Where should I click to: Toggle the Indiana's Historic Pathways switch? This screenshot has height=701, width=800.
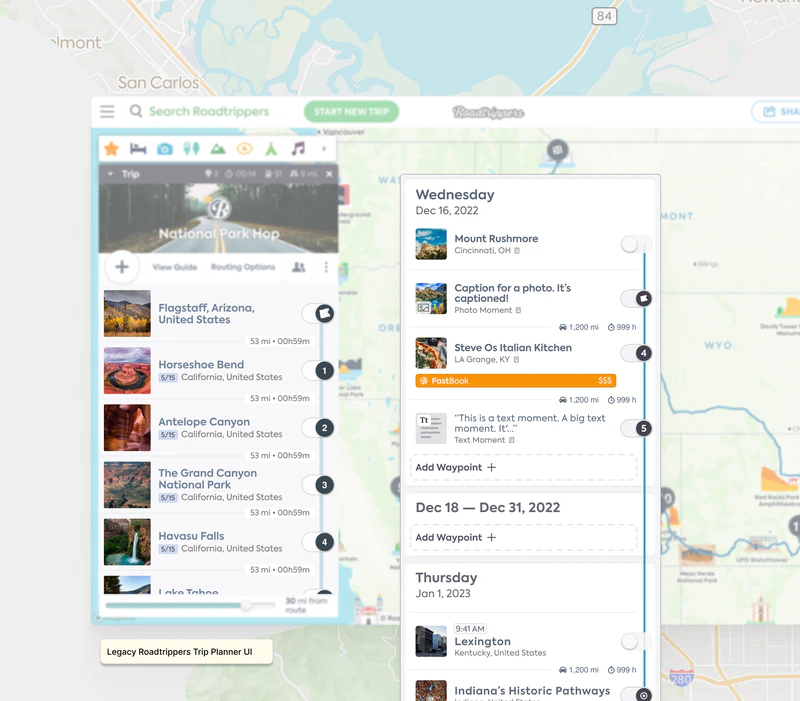pos(636,694)
